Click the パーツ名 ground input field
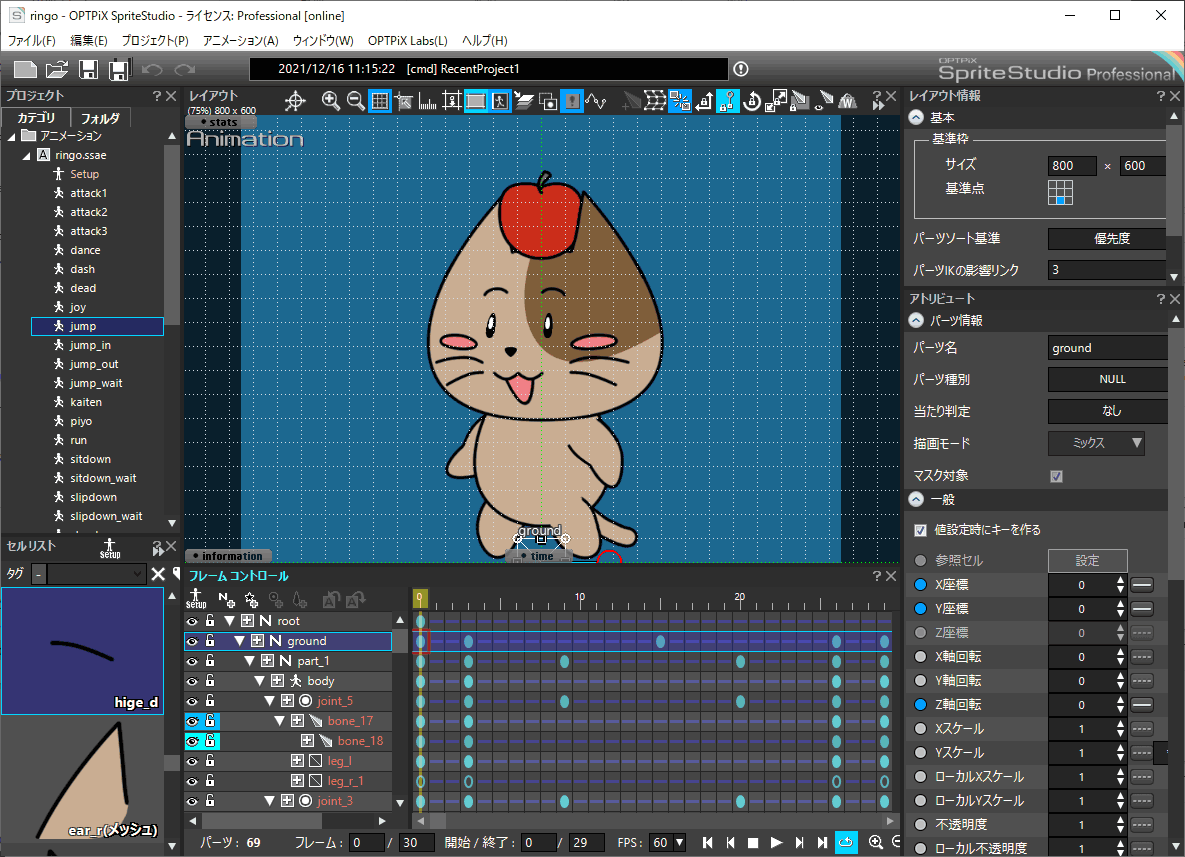Viewport: 1185px width, 857px height. pyautogui.click(x=1108, y=348)
